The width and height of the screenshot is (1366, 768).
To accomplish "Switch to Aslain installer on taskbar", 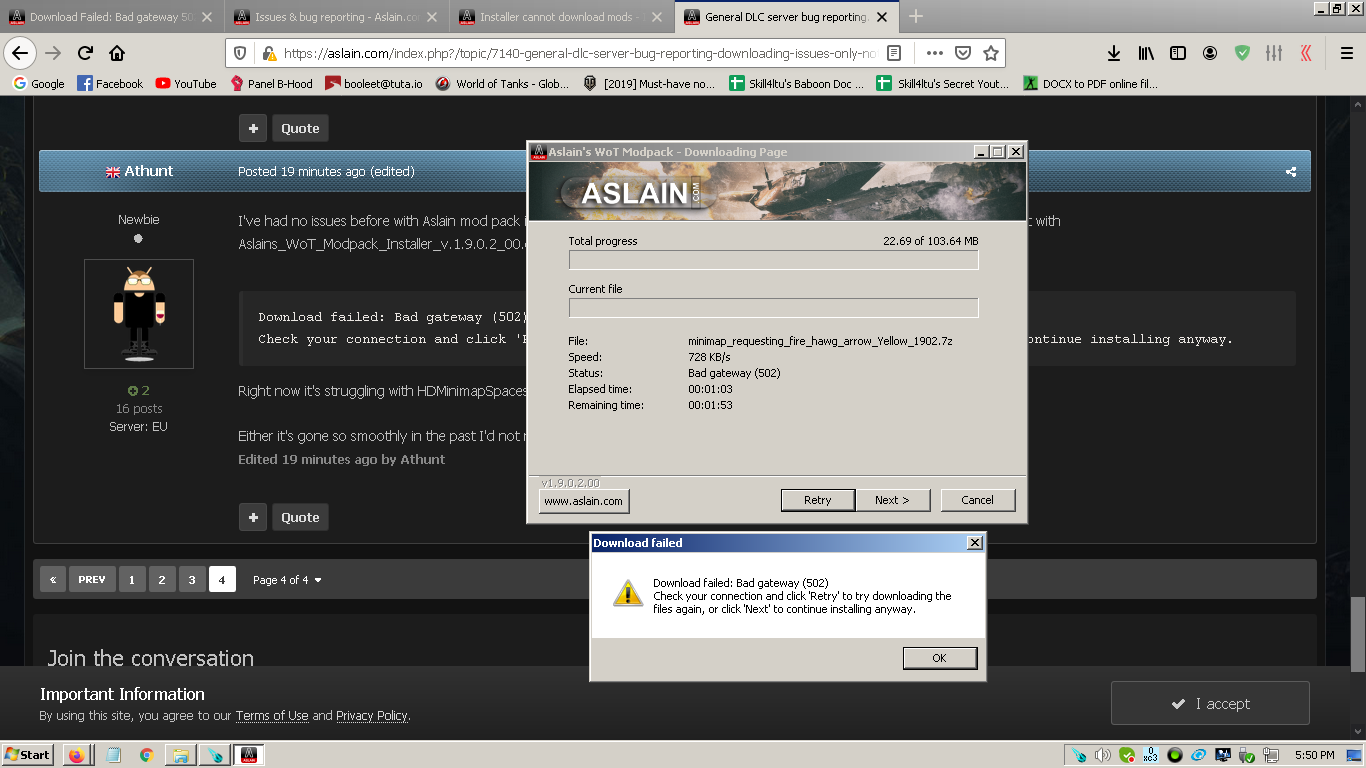I will [x=250, y=755].
